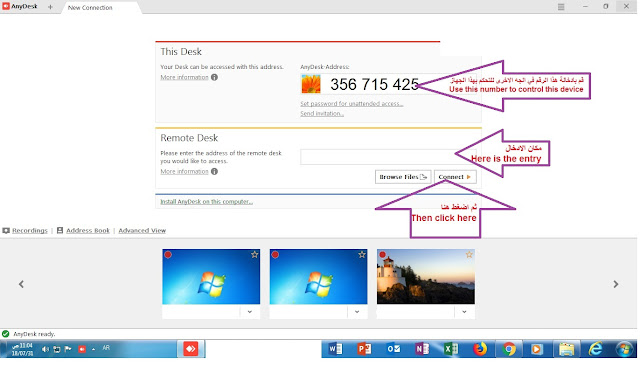Open the Windows Start button

coord(624,349)
